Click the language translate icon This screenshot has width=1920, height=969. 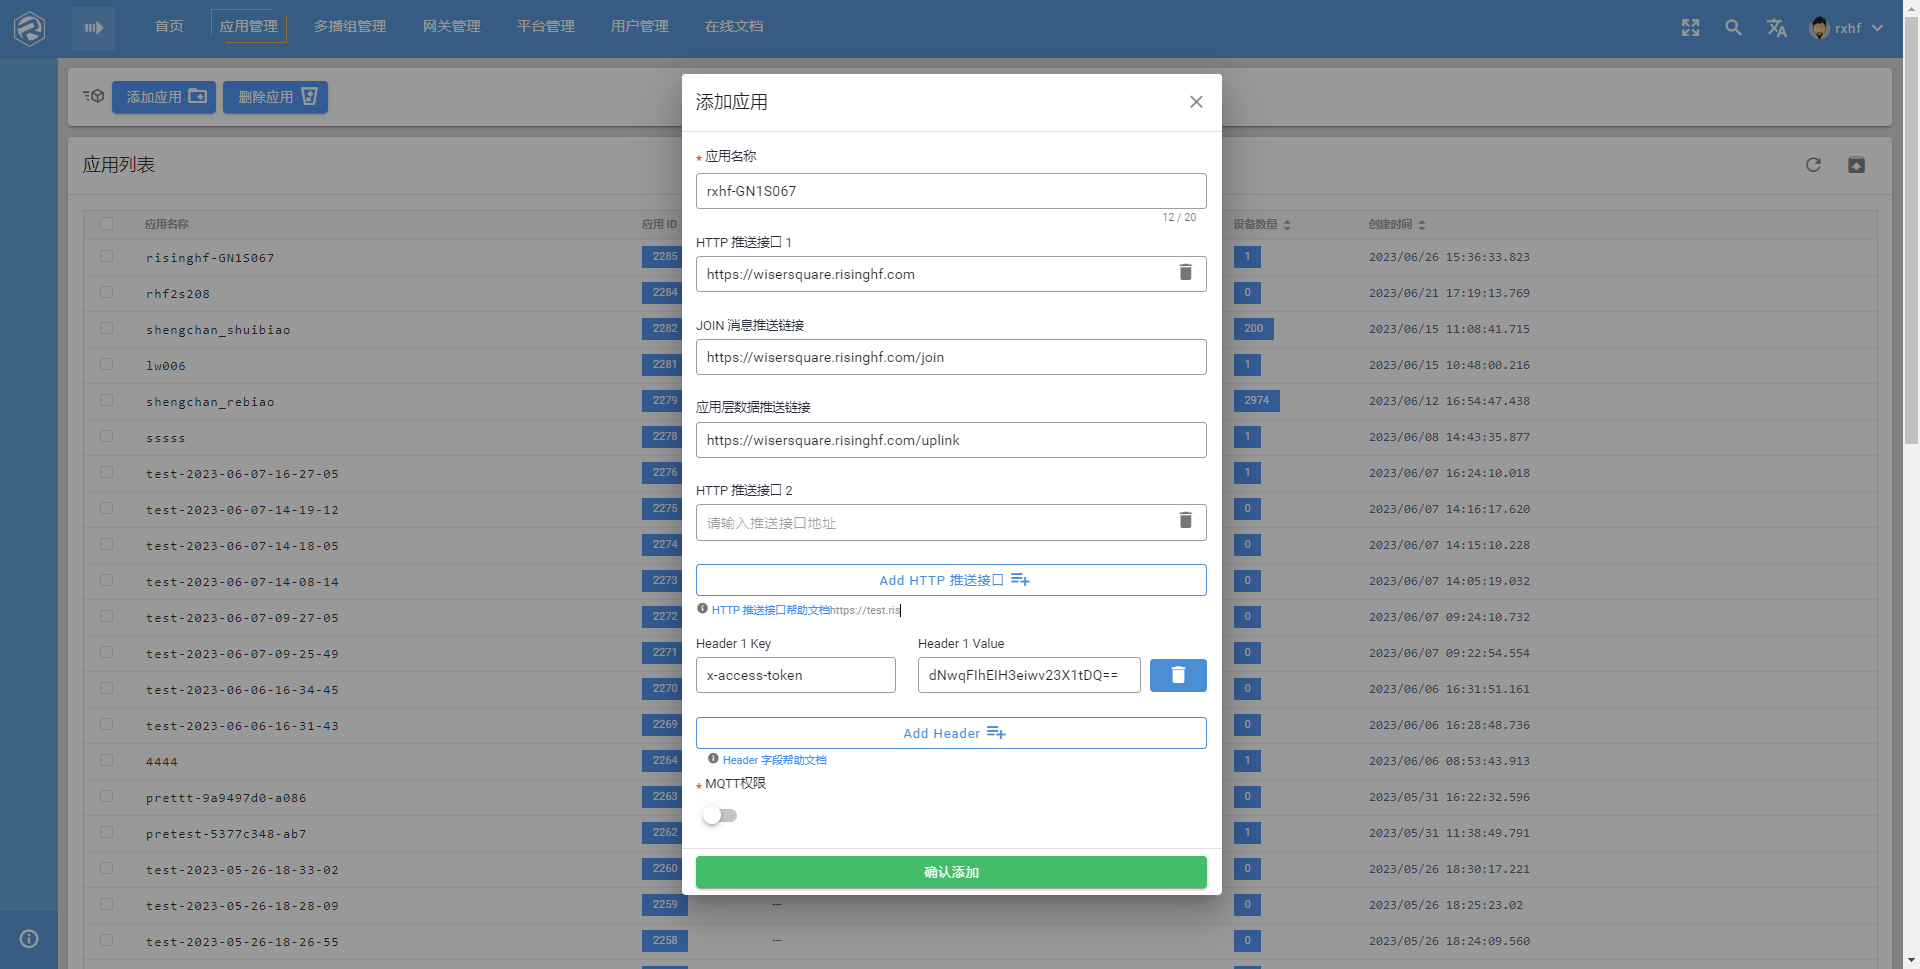tap(1776, 28)
